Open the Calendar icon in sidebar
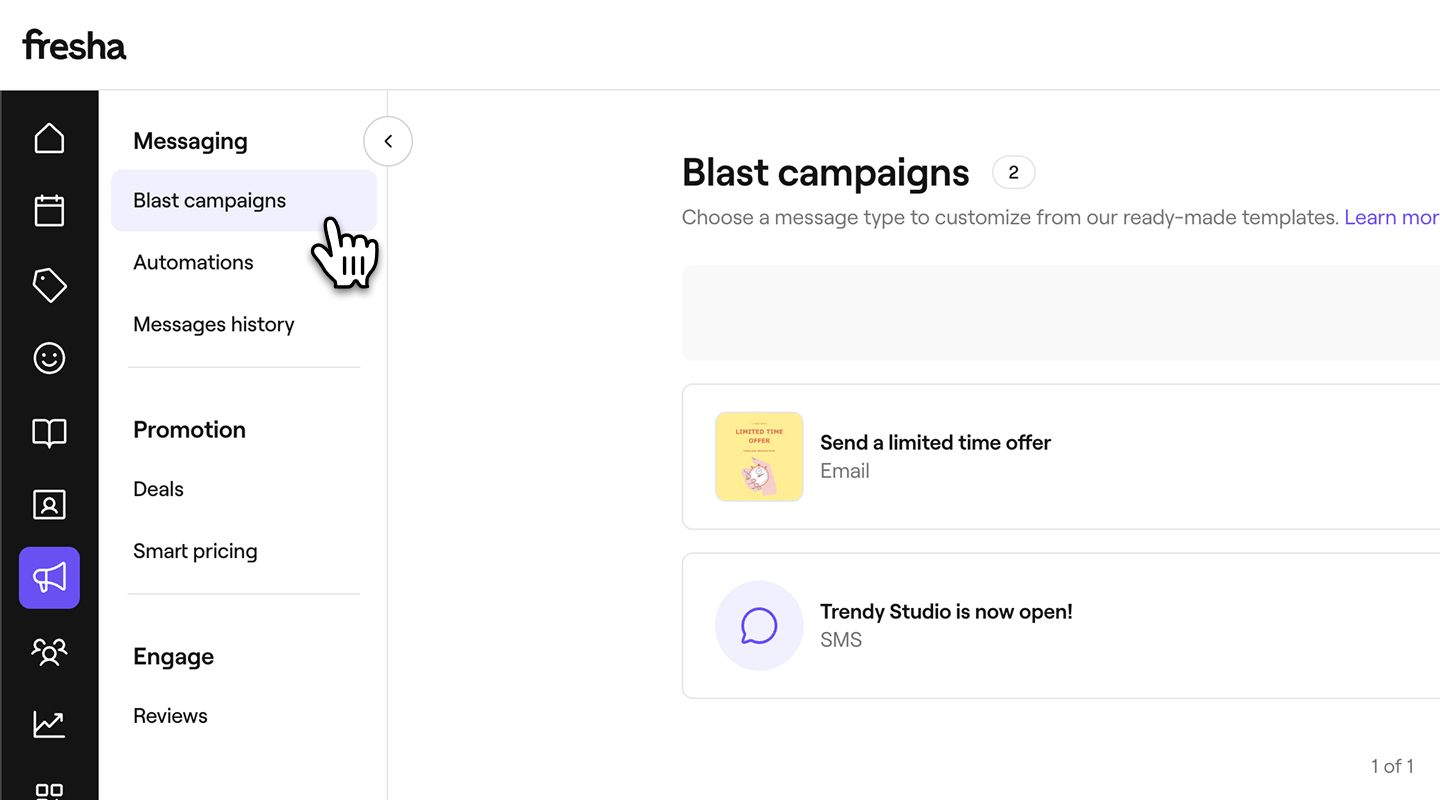The width and height of the screenshot is (1440, 800). [49, 210]
